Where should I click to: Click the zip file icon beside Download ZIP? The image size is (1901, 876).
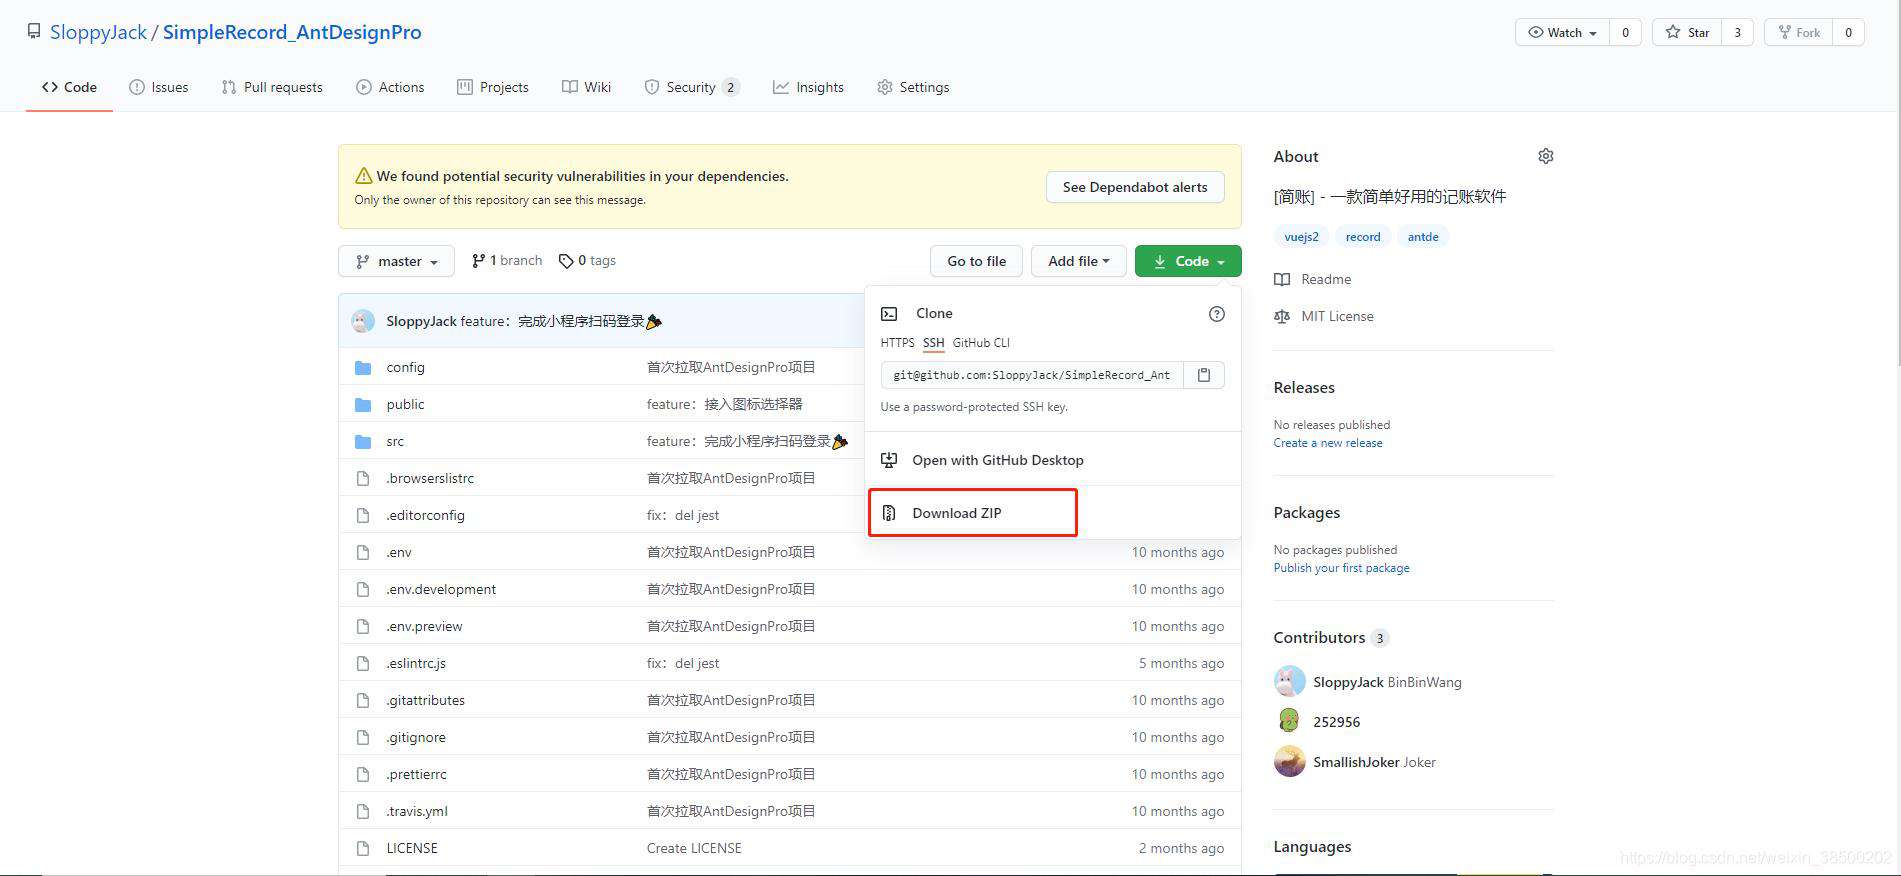pos(889,513)
